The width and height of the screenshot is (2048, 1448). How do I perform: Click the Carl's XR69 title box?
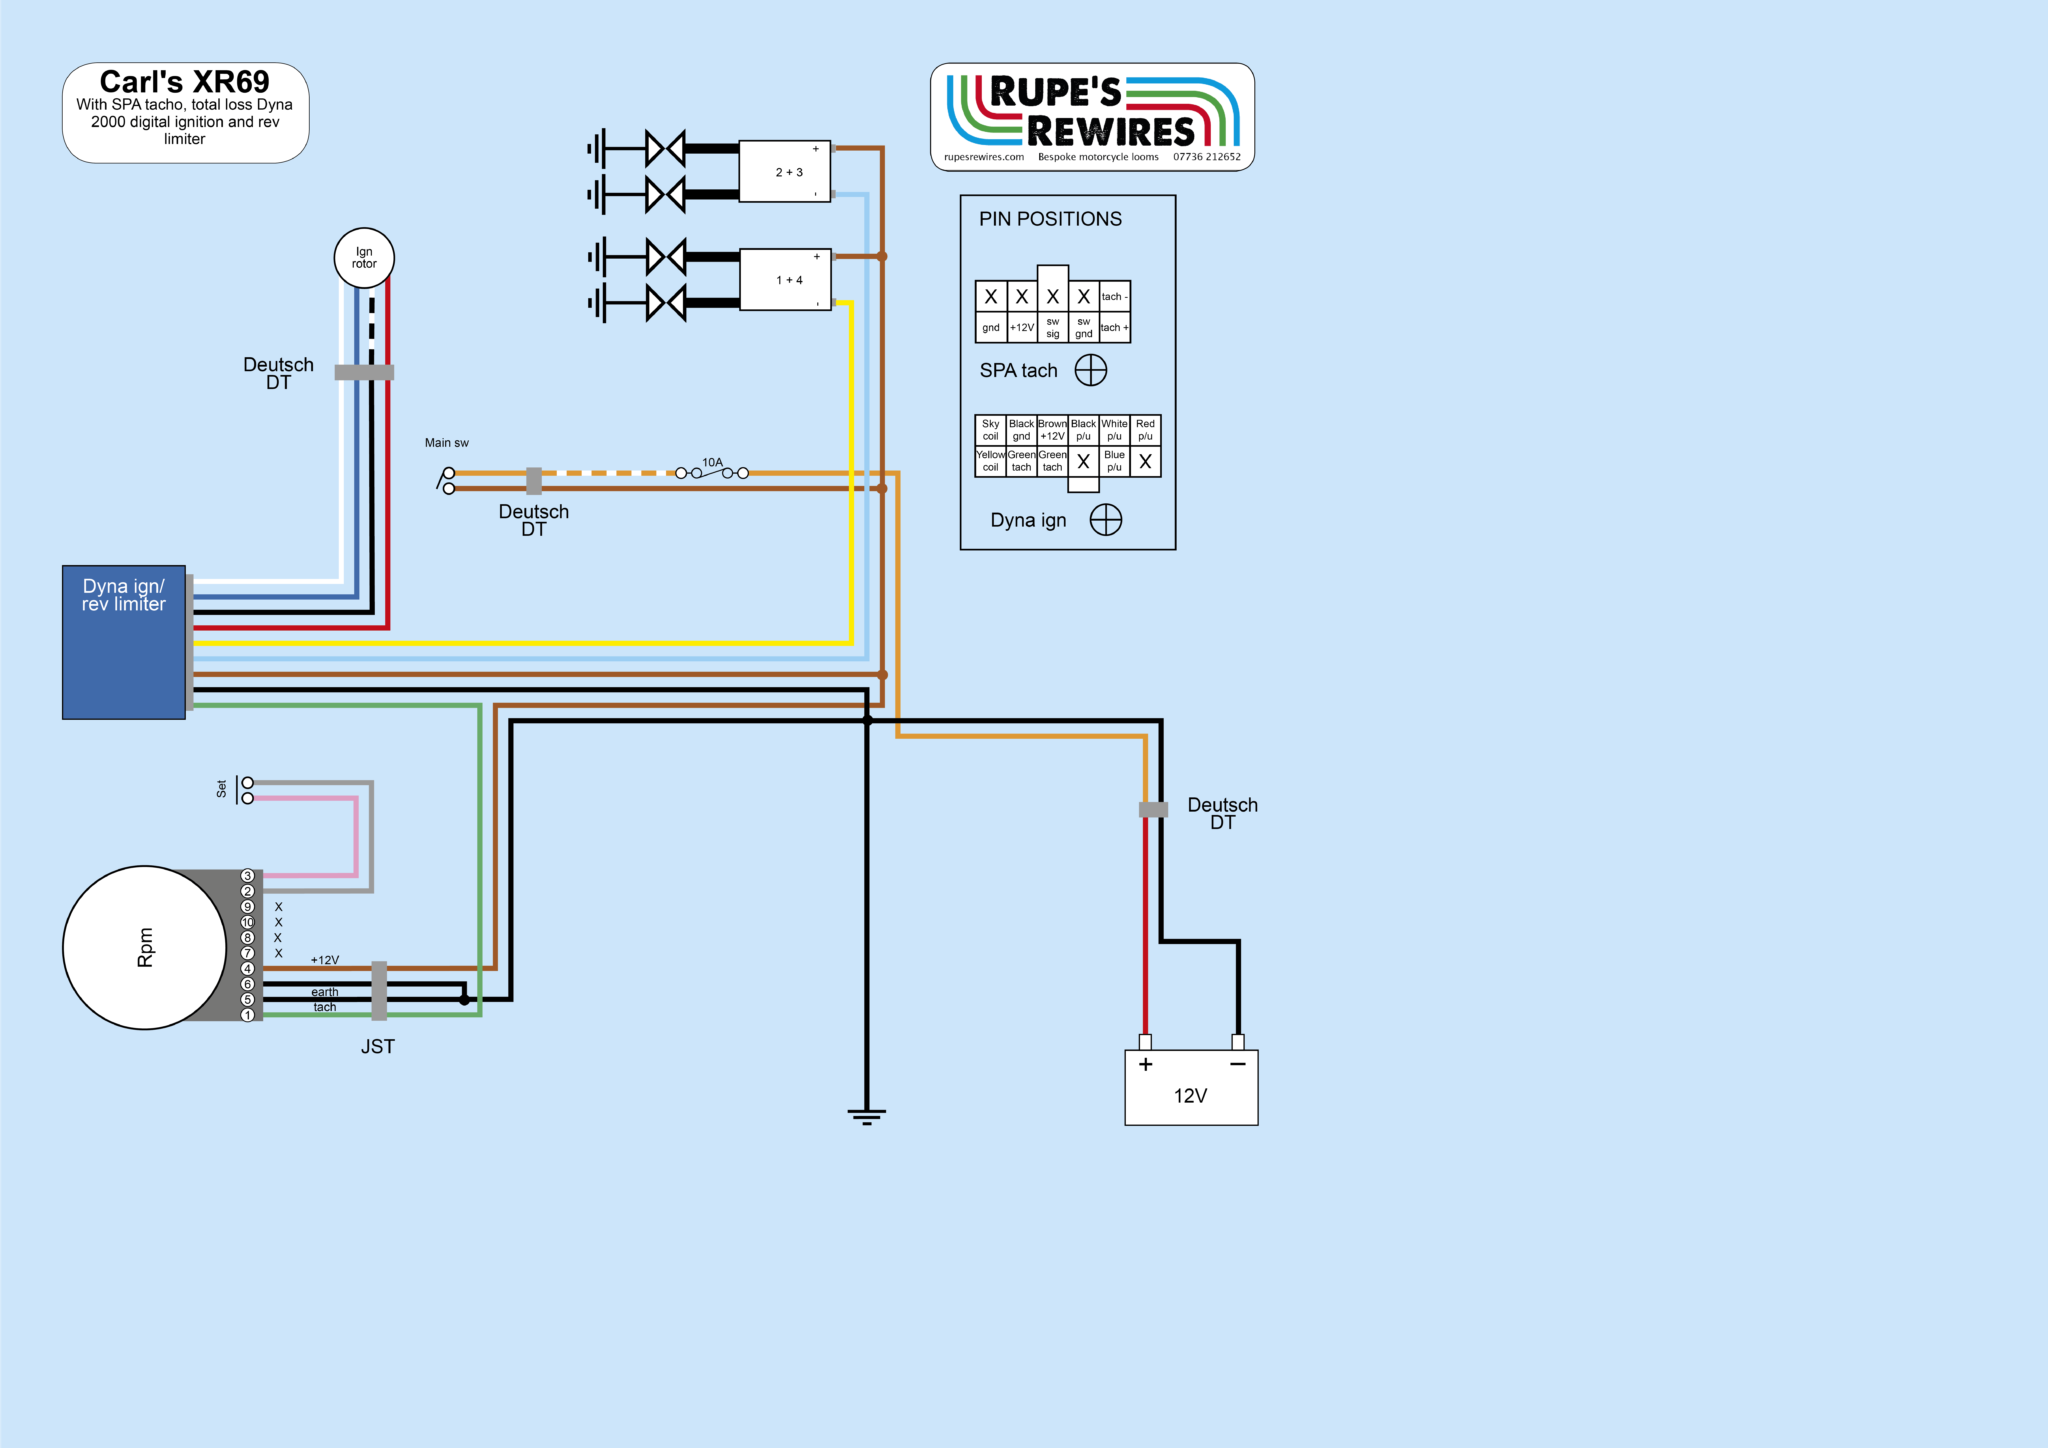(x=185, y=112)
